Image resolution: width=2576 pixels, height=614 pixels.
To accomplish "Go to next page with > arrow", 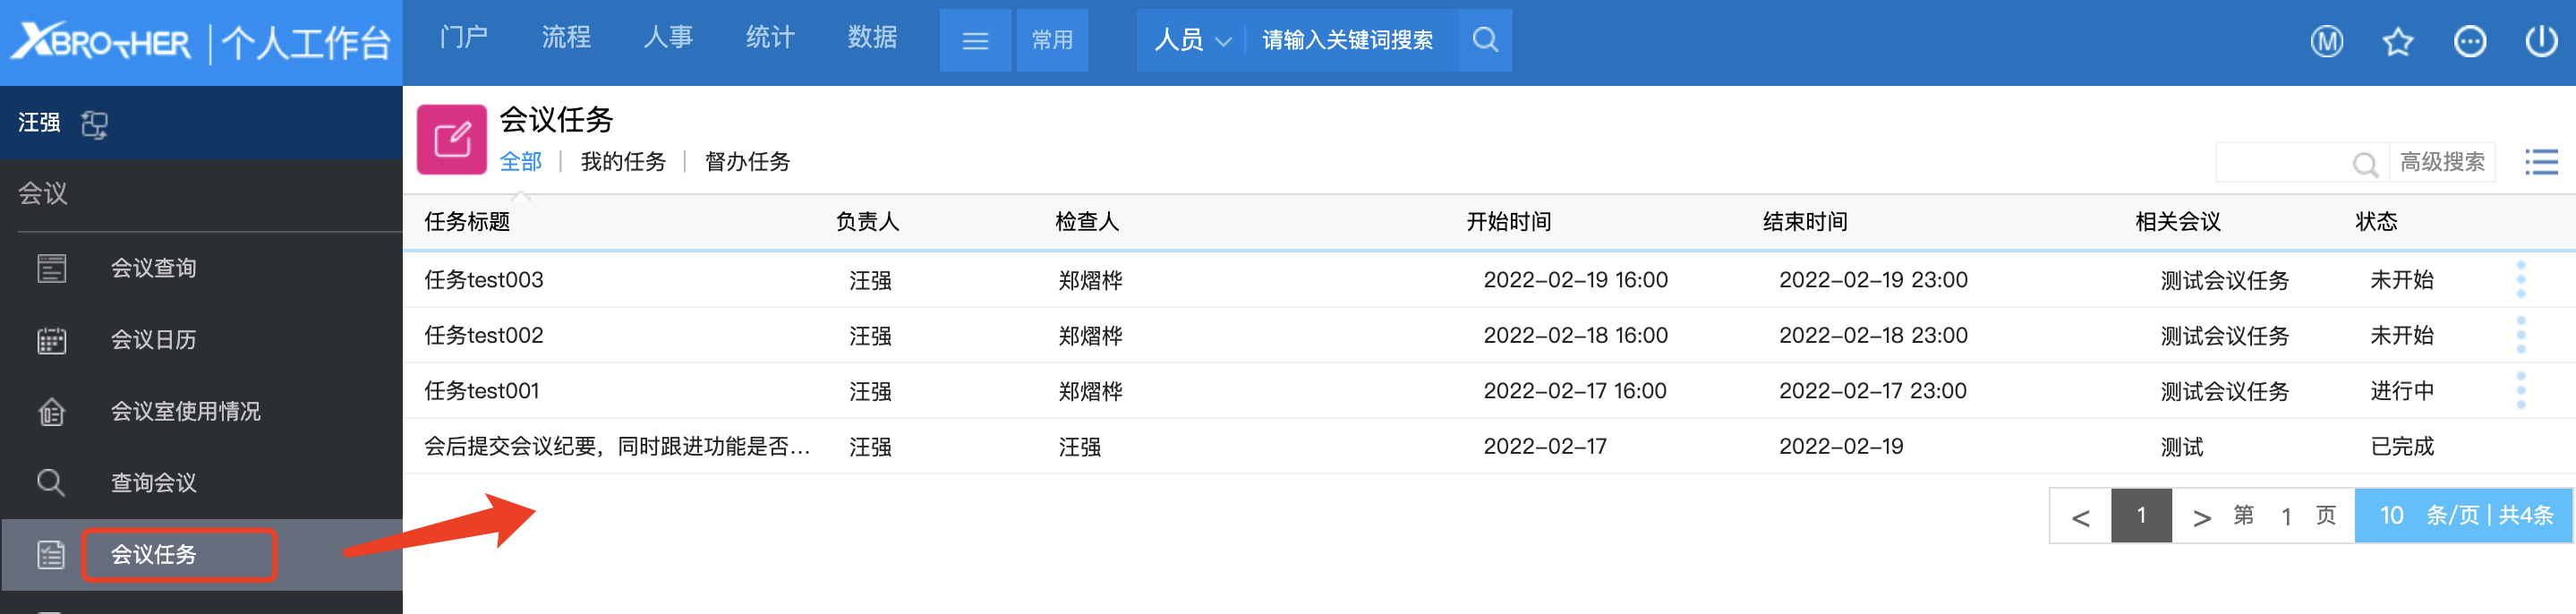I will click(2200, 517).
